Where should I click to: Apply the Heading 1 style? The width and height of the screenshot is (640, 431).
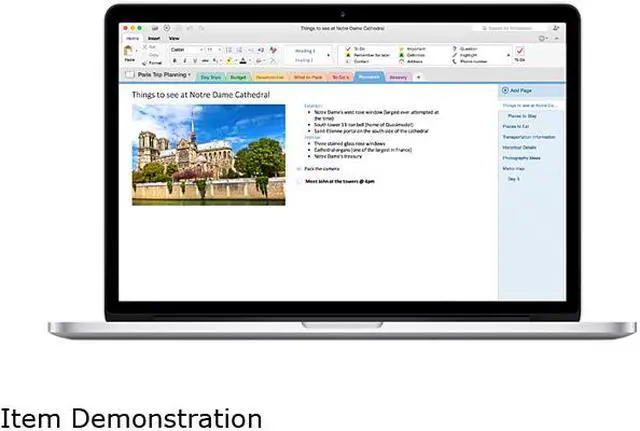305,51
